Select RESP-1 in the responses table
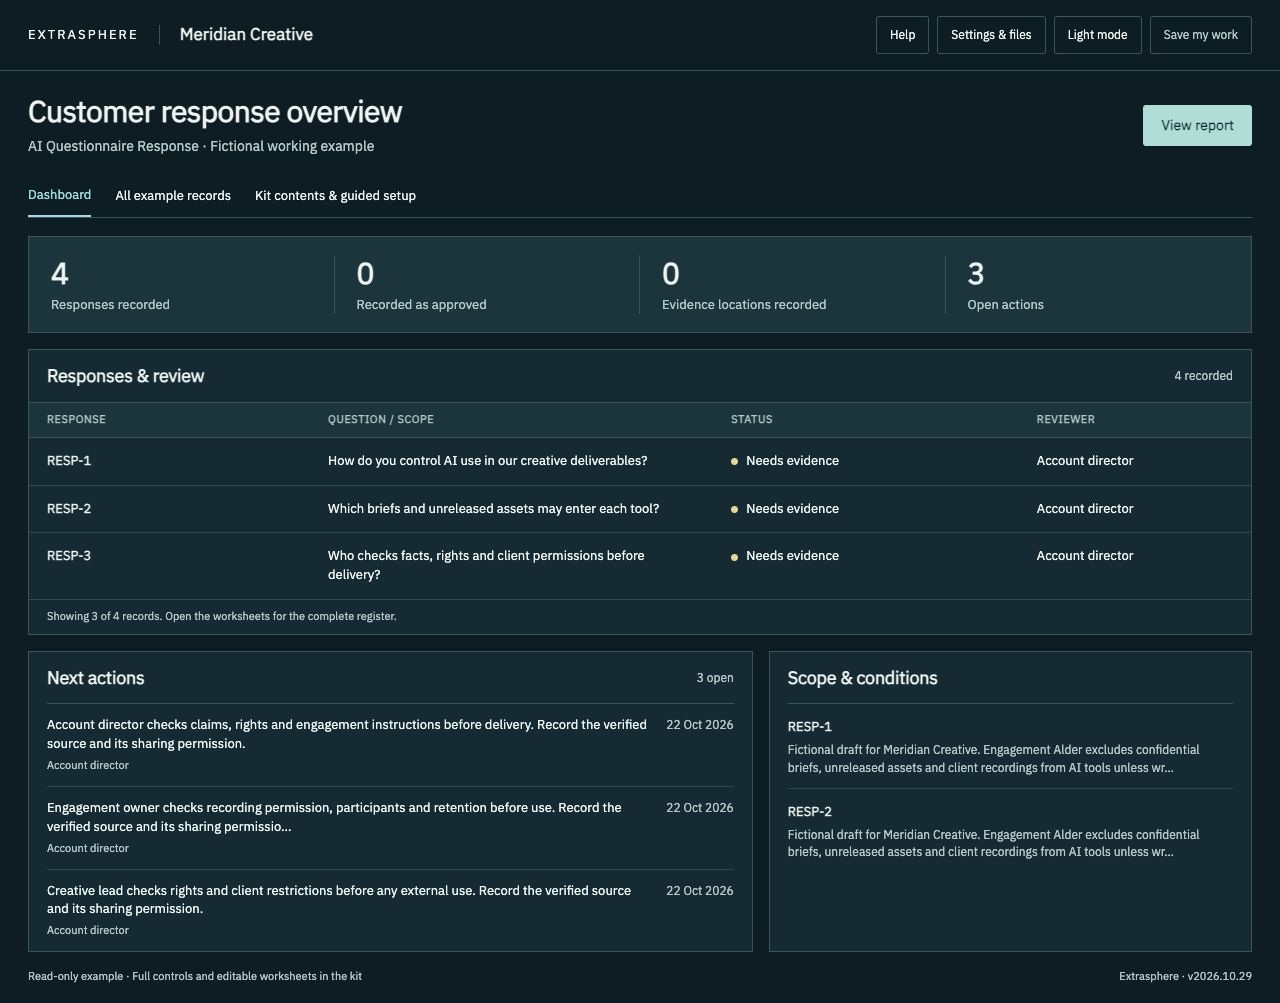 pos(69,461)
